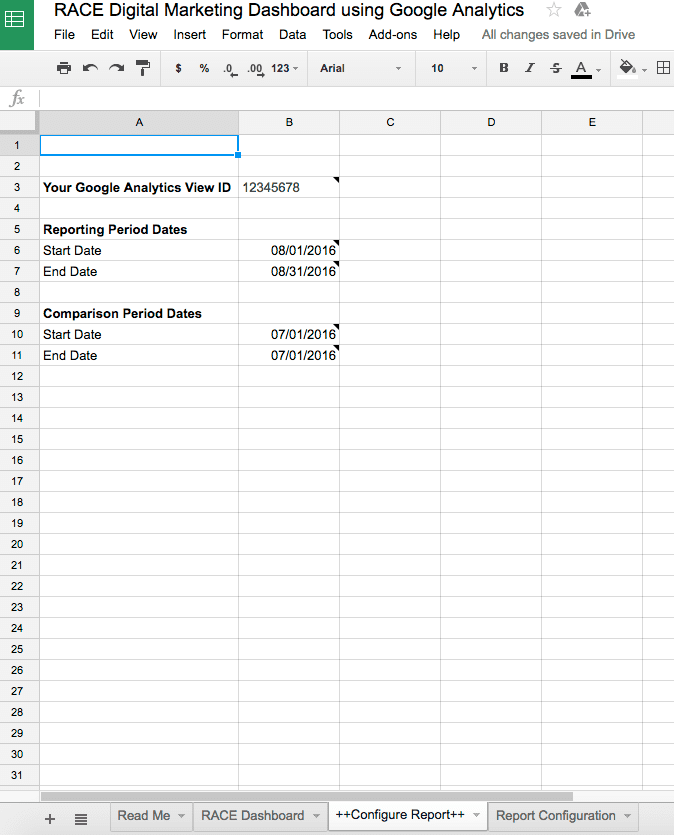Select the paint format tool
Screen dimensions: 674x835
[x=143, y=68]
